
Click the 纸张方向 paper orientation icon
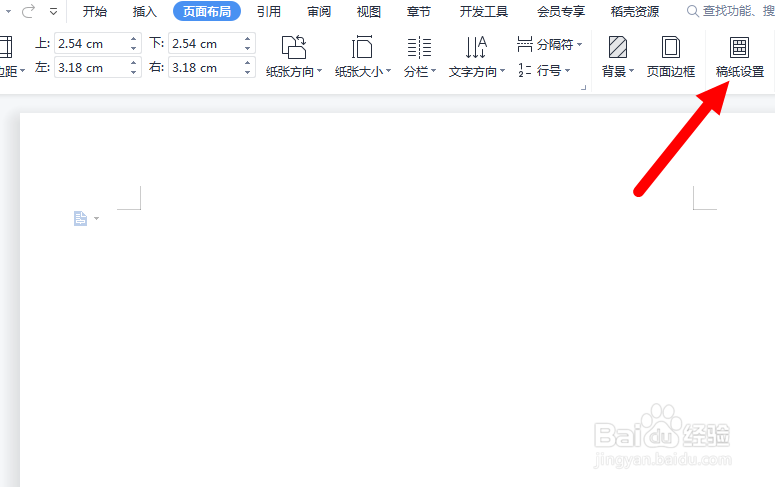(294, 48)
